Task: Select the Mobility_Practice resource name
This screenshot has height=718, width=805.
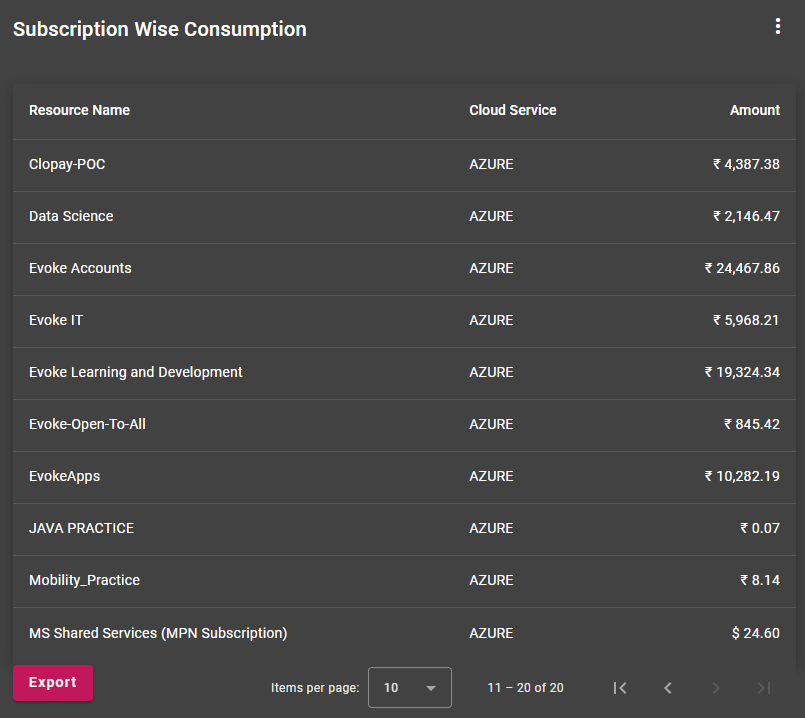Action: tap(84, 580)
